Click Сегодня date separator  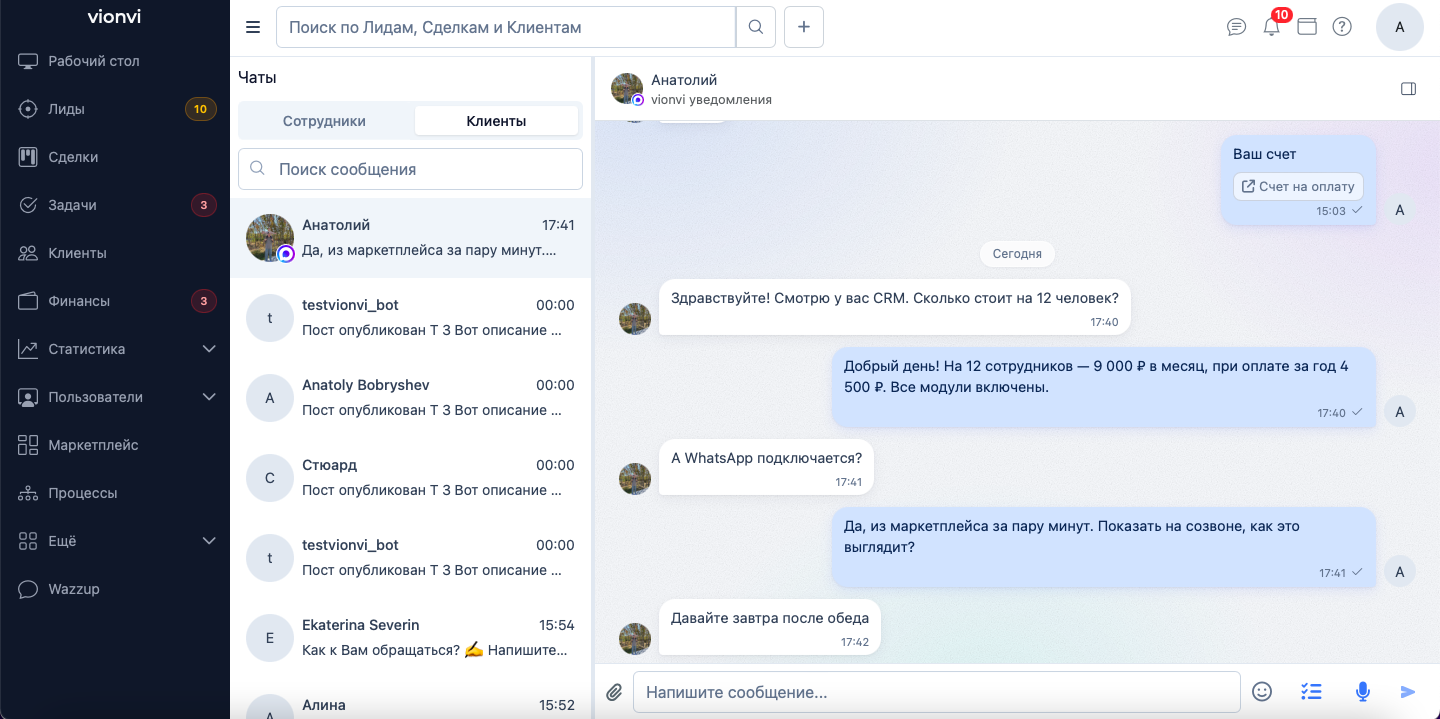pos(1017,254)
